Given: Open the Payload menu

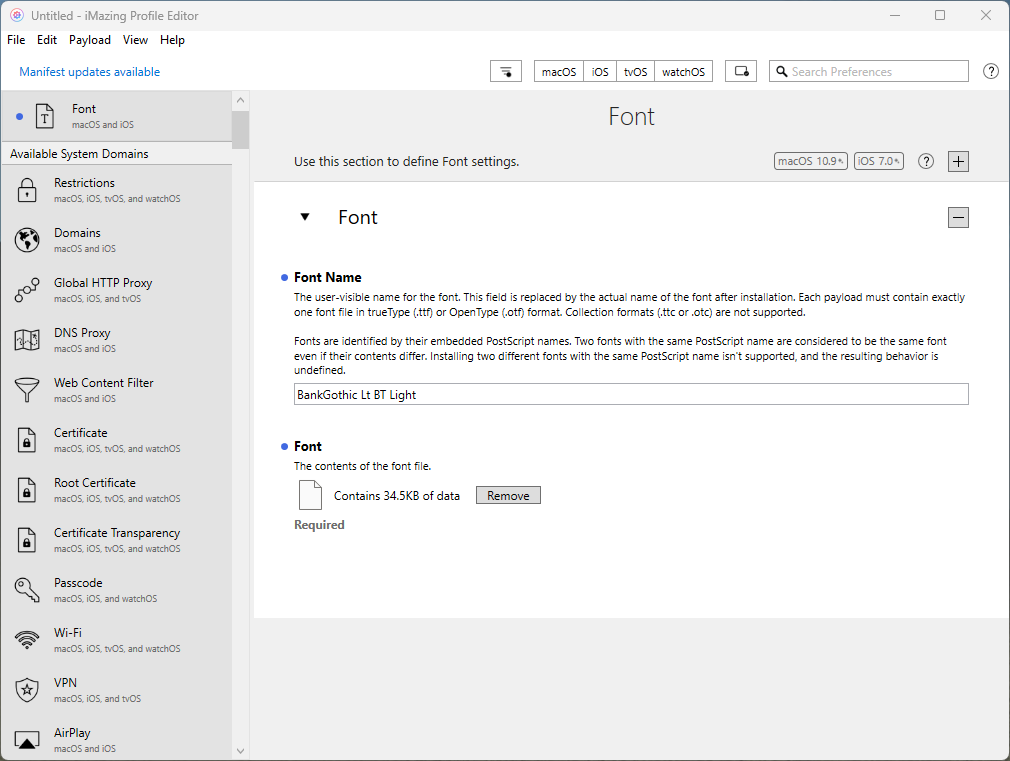Looking at the screenshot, I should tap(89, 40).
